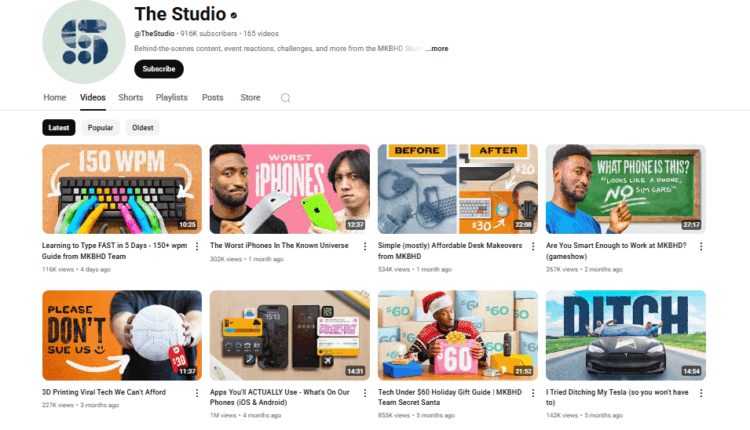Screen dimensions: 750x430
Task: Sort videos by Oldest
Action: click(143, 128)
